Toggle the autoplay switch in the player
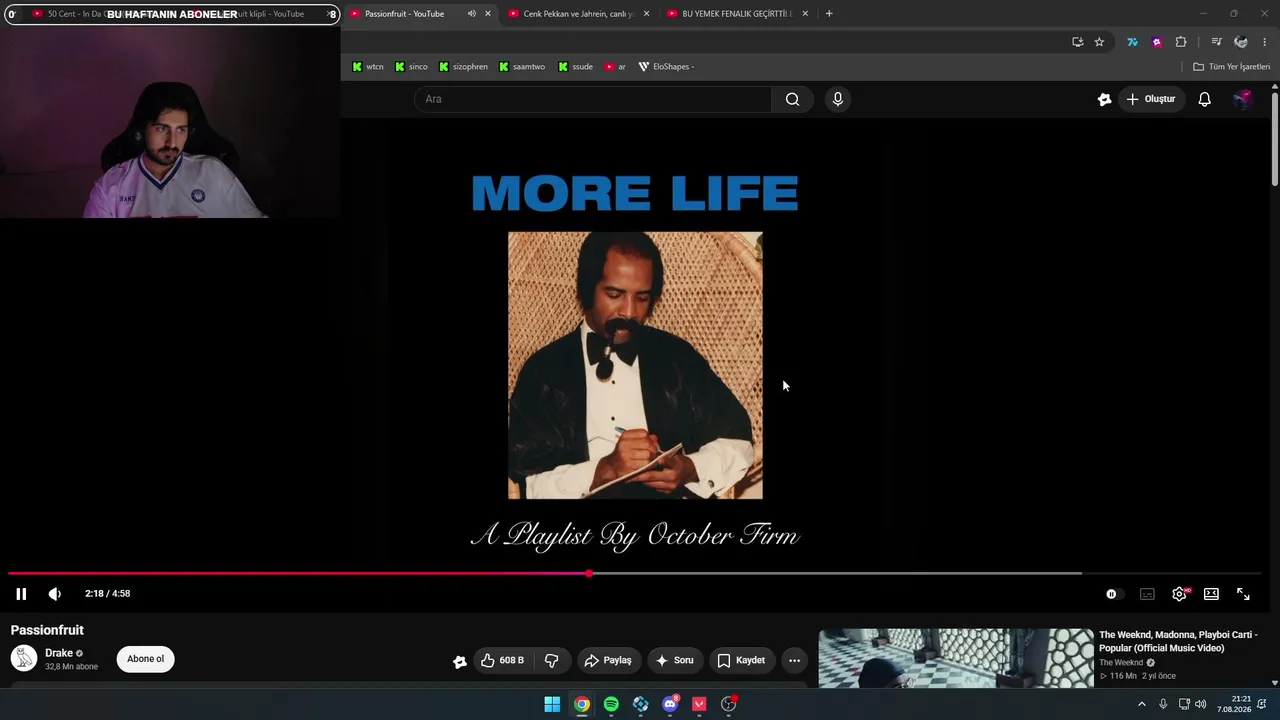Viewport: 1280px width, 720px height. 1113,594
